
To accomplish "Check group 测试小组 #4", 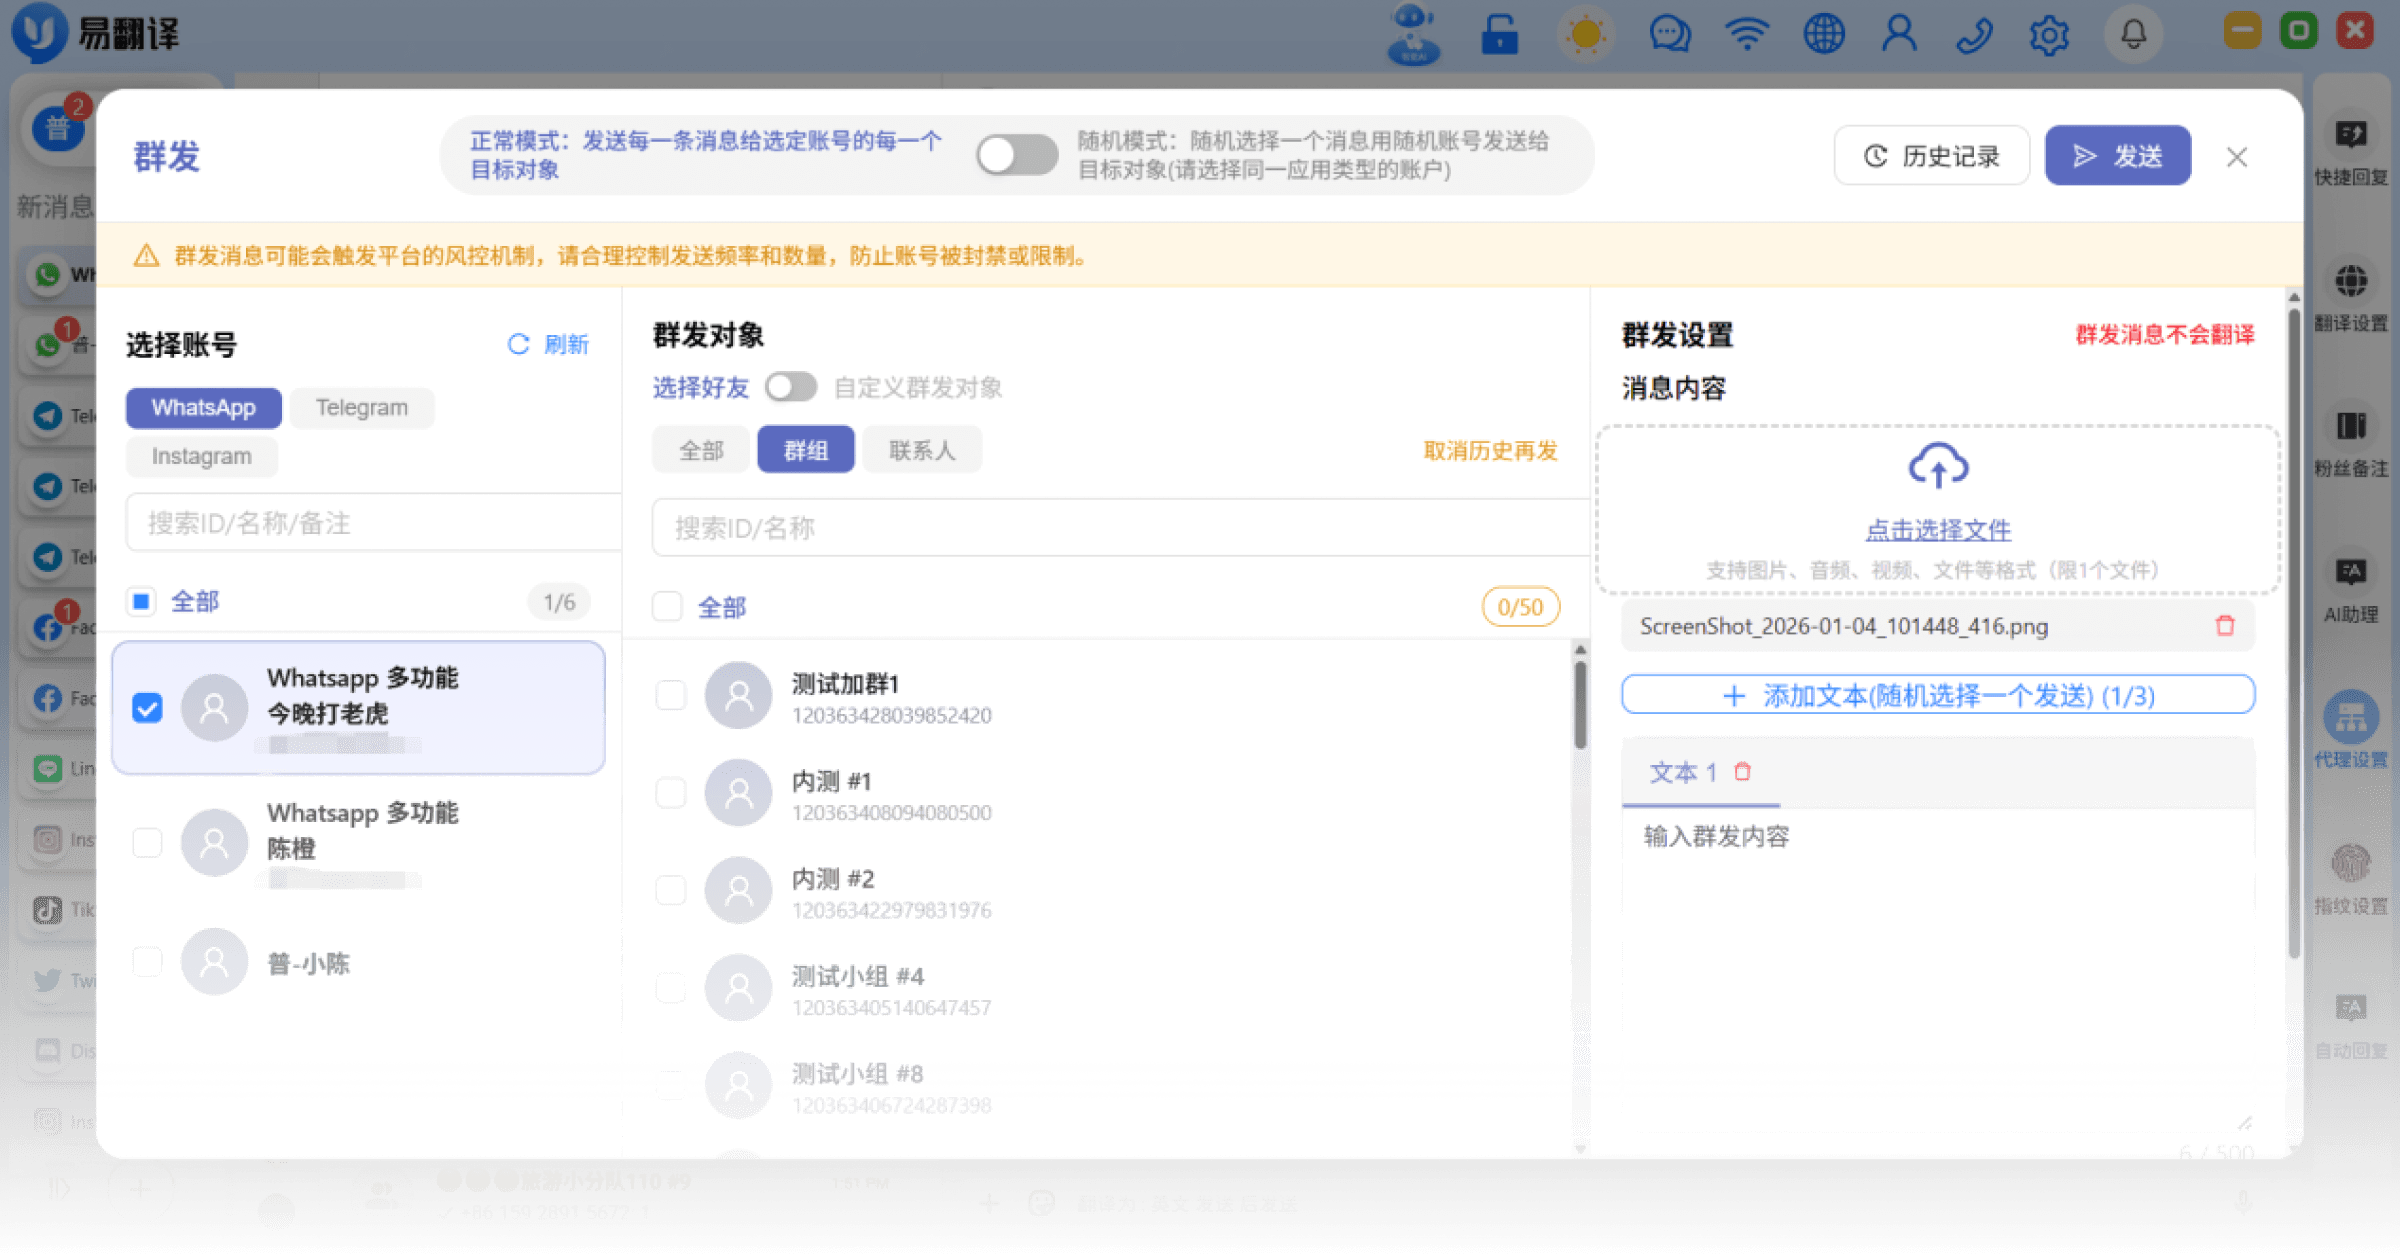I will coord(670,988).
